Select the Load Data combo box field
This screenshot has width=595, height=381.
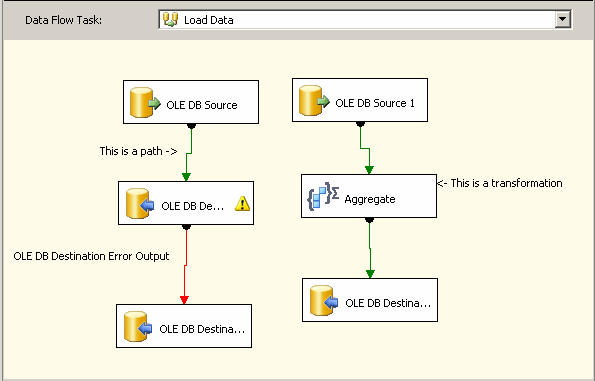point(365,20)
